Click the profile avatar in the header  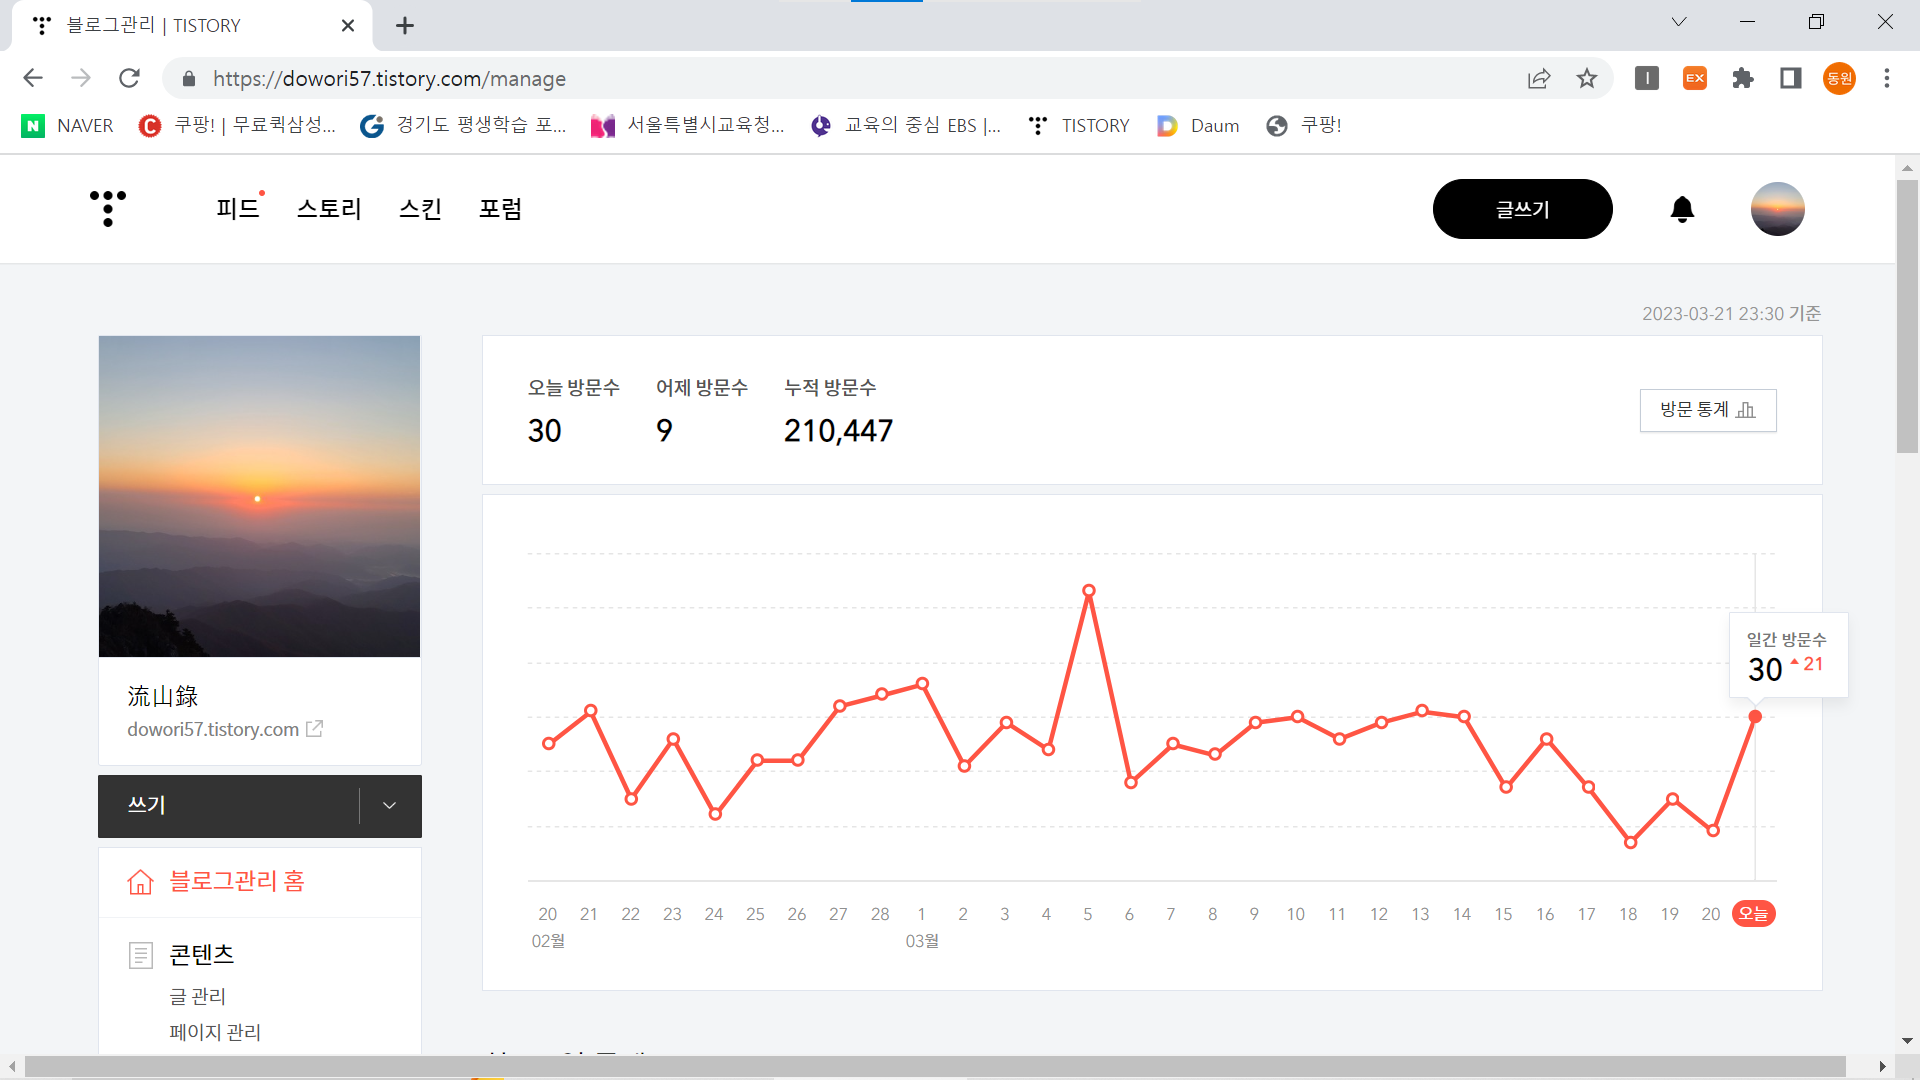(x=1777, y=209)
